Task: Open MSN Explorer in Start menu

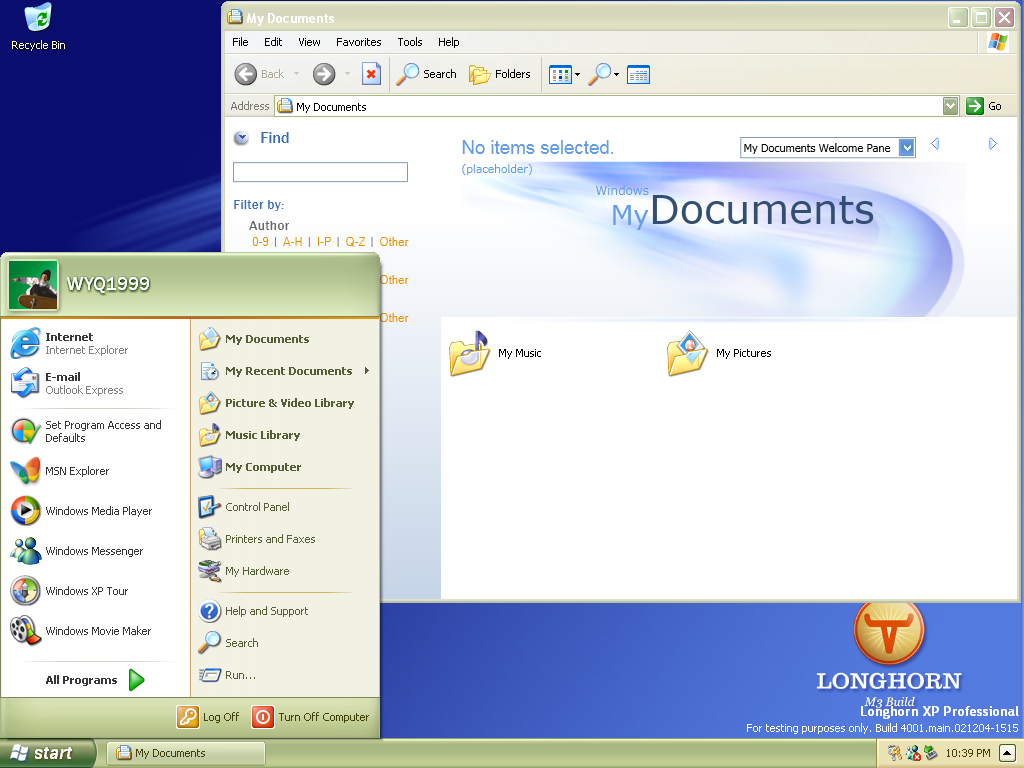Action: (76, 471)
